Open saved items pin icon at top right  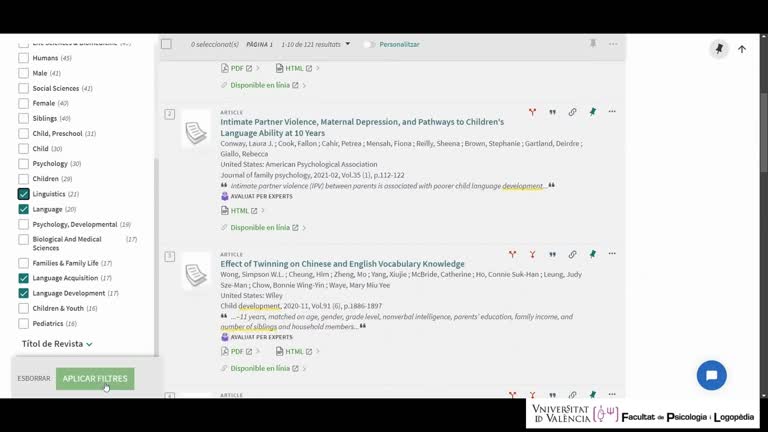(x=719, y=49)
